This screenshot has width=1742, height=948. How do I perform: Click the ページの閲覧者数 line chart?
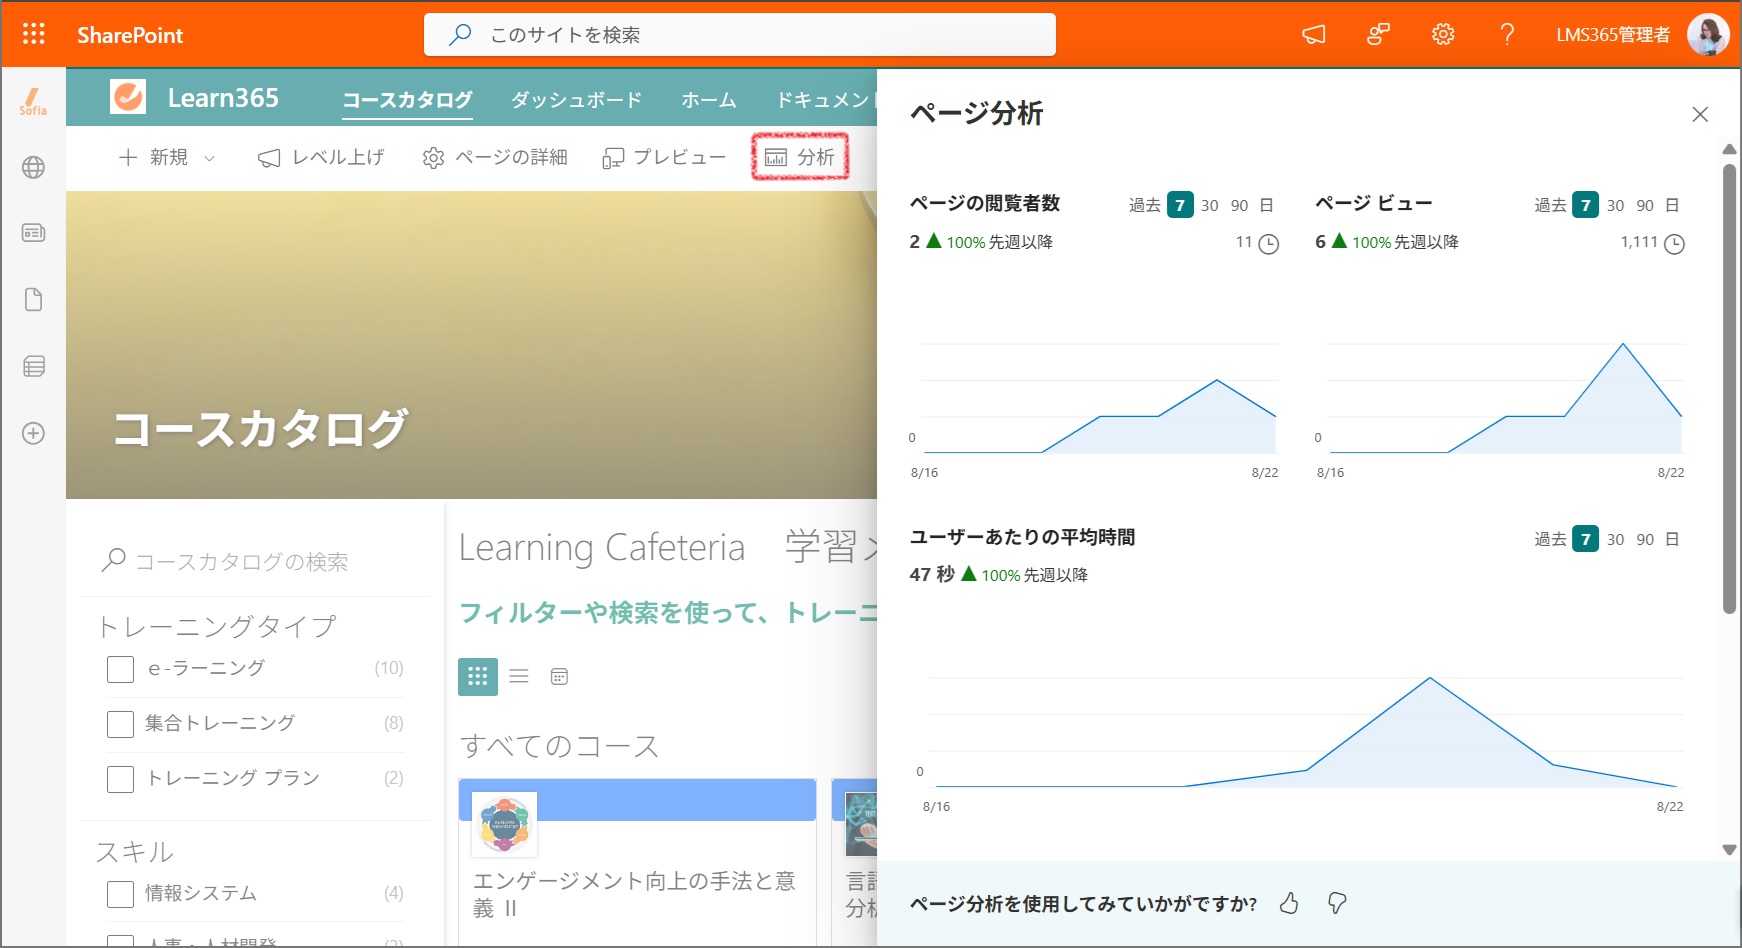click(x=1098, y=398)
